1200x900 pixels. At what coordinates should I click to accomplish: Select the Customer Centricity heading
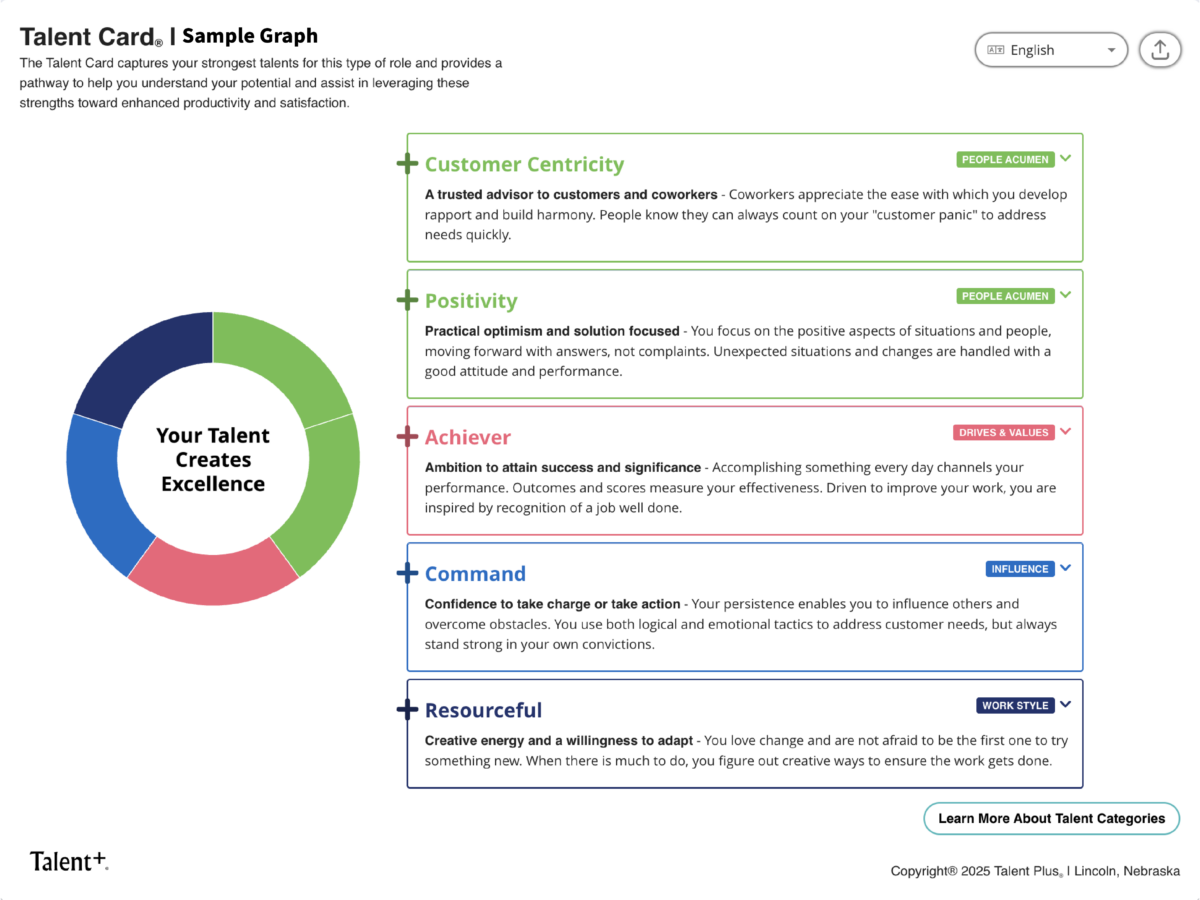click(x=524, y=164)
